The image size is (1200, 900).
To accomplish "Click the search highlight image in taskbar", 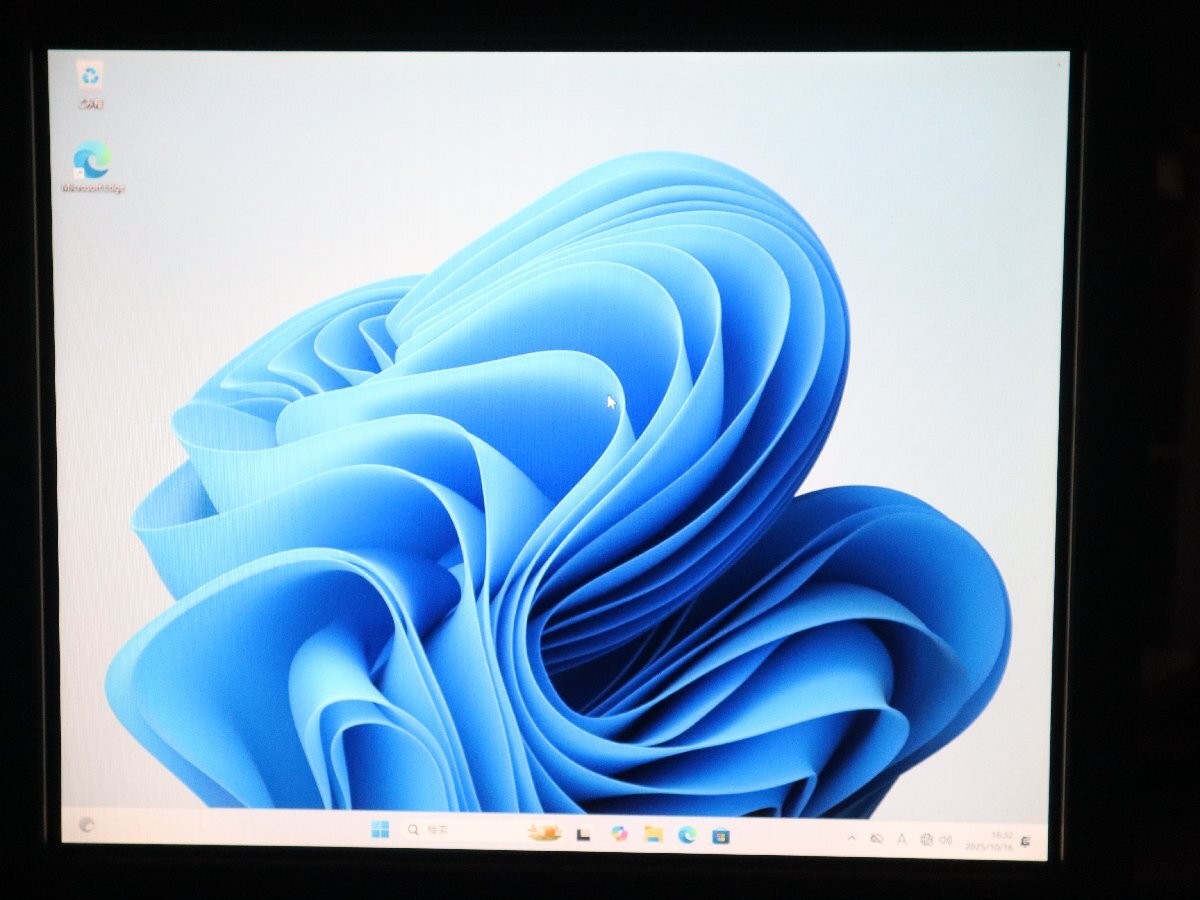I will pos(544,832).
